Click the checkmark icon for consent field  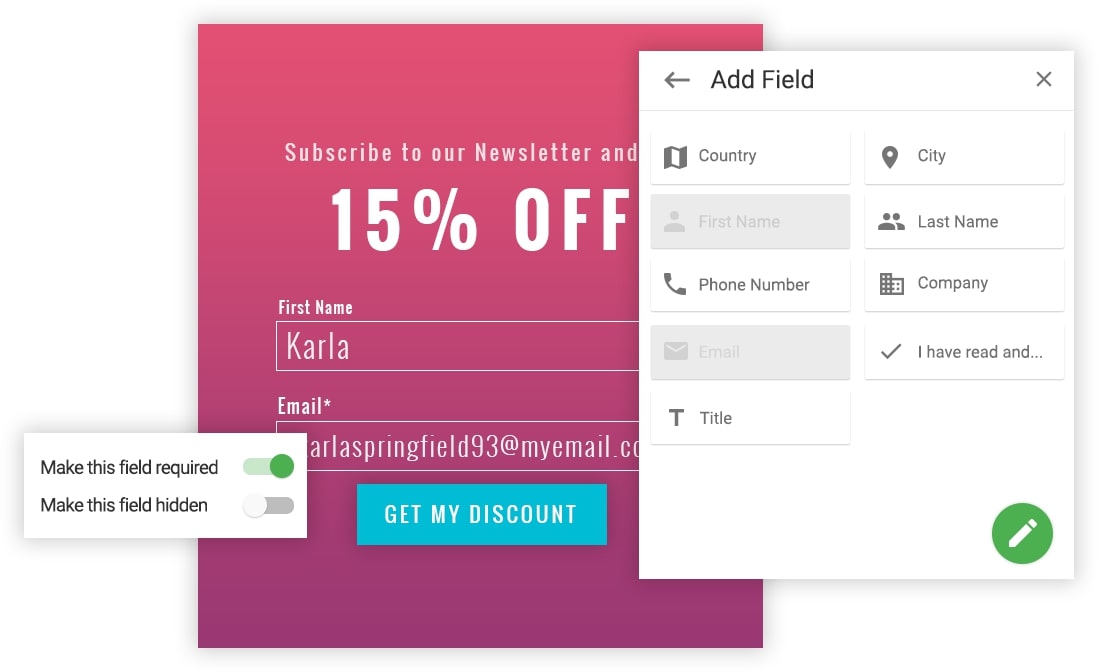(890, 352)
